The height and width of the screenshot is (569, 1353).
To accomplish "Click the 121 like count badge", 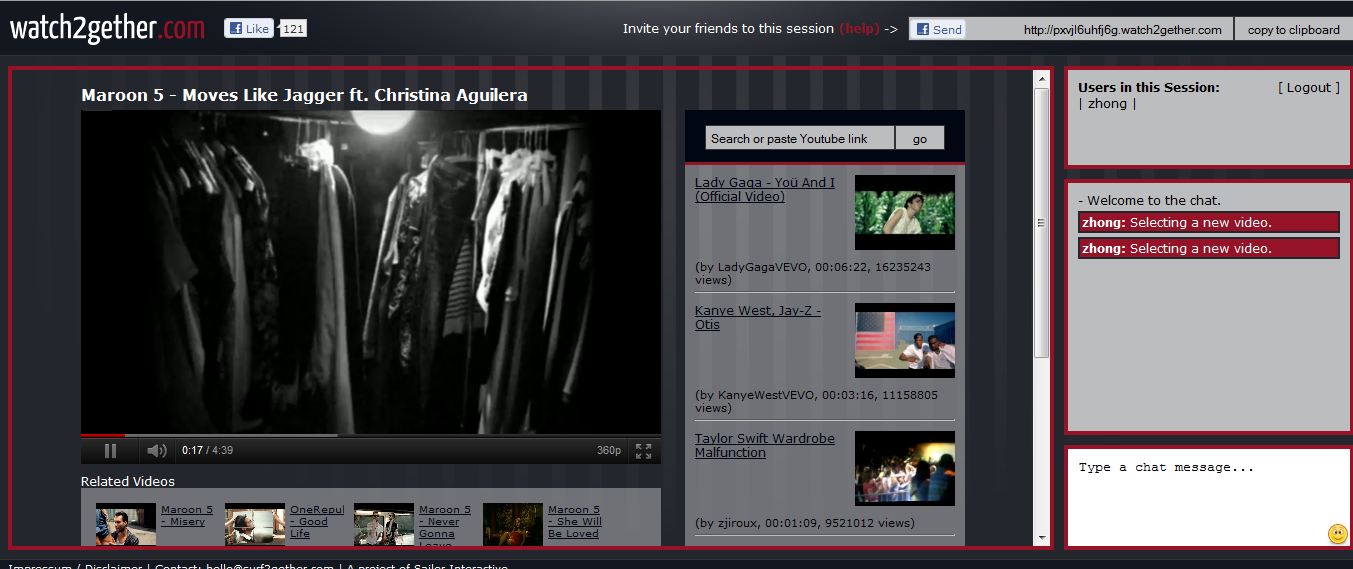I will [x=292, y=29].
